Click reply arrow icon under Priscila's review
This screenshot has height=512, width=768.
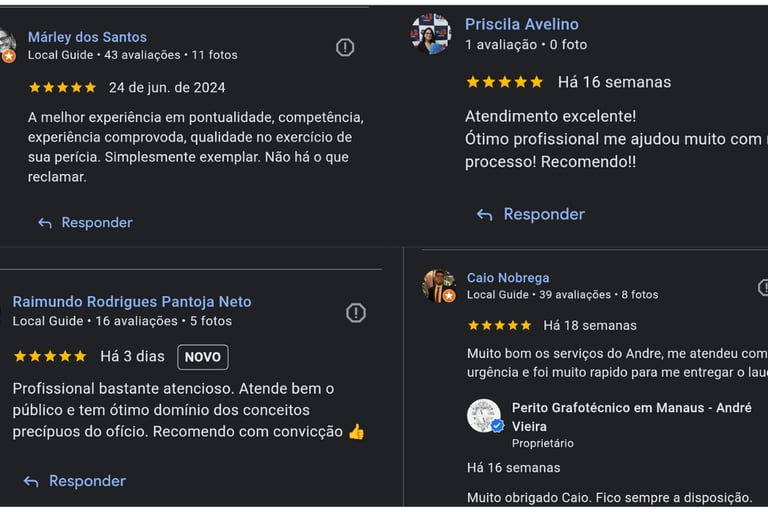485,215
